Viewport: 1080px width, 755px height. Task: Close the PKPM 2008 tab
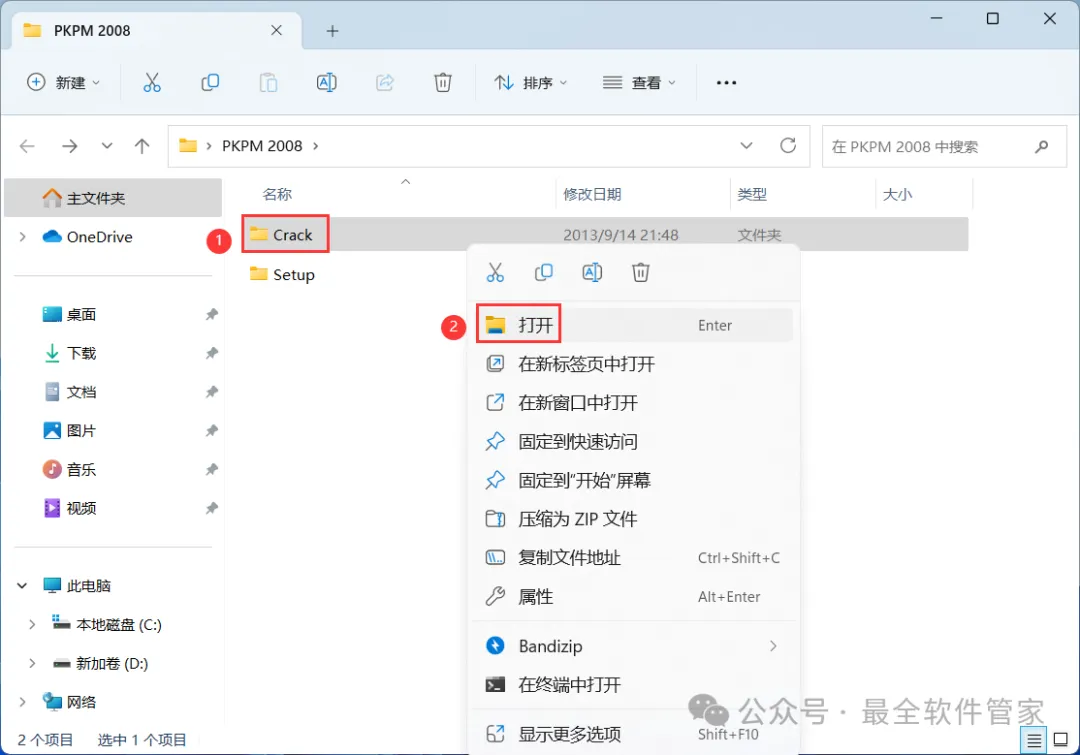(276, 30)
